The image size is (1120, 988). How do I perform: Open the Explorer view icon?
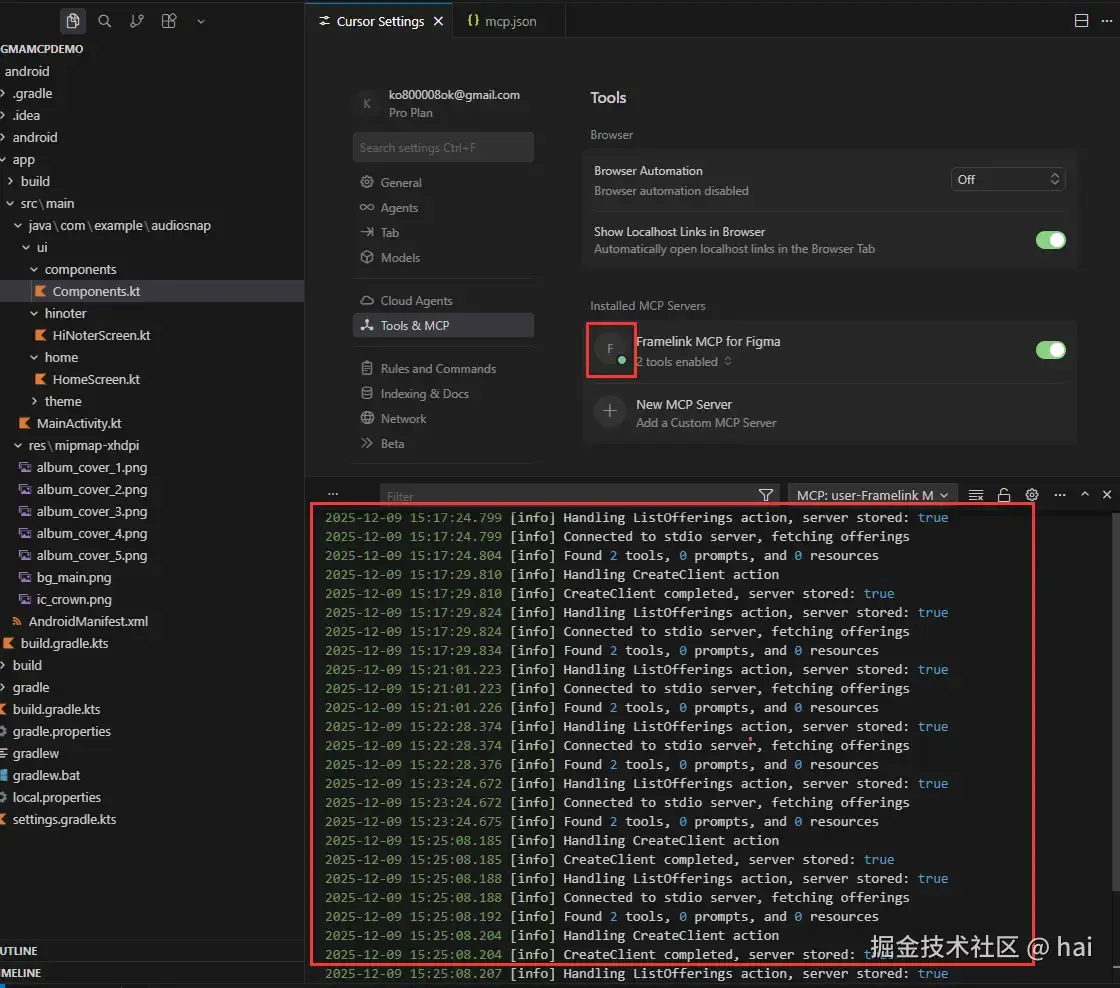(x=72, y=21)
